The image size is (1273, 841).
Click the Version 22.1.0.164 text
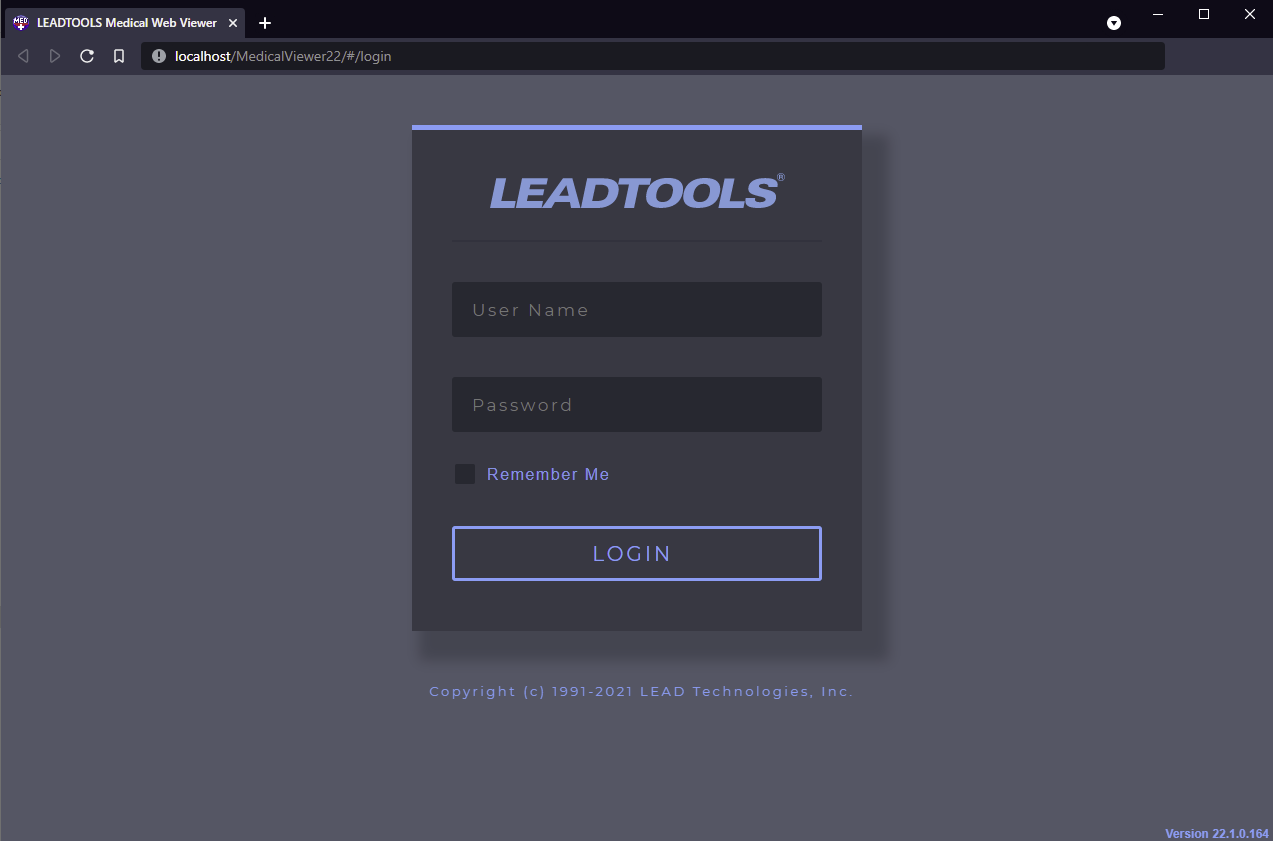(x=1217, y=833)
